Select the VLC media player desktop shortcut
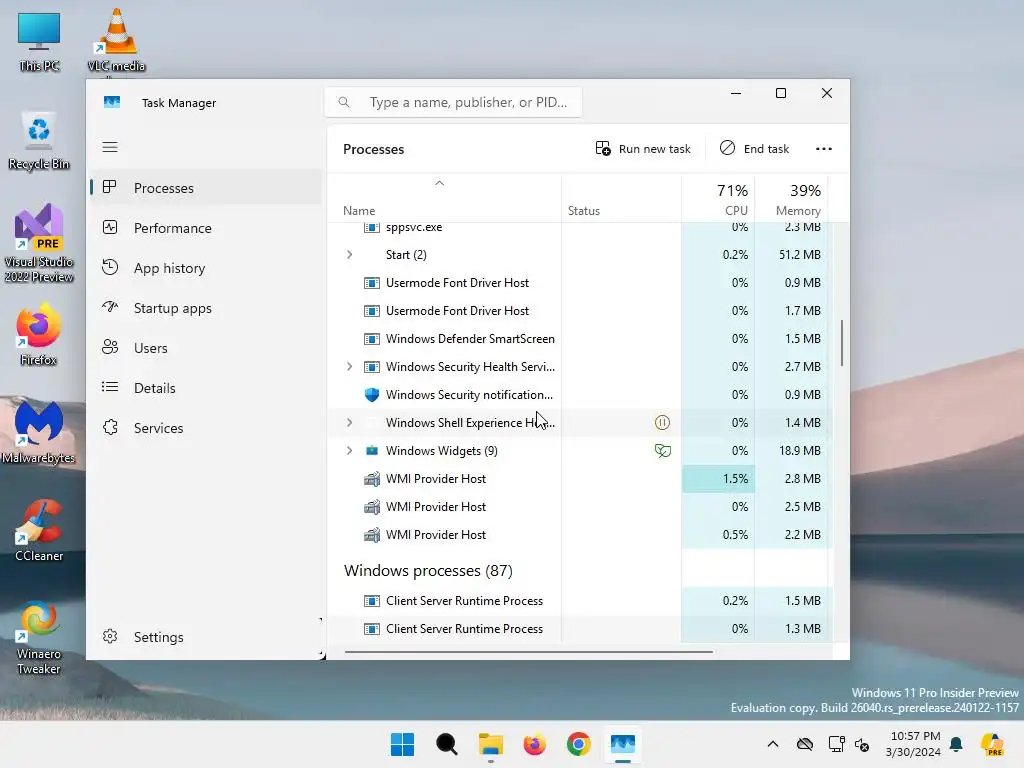Screen dimensions: 1024x768 click(x=116, y=41)
